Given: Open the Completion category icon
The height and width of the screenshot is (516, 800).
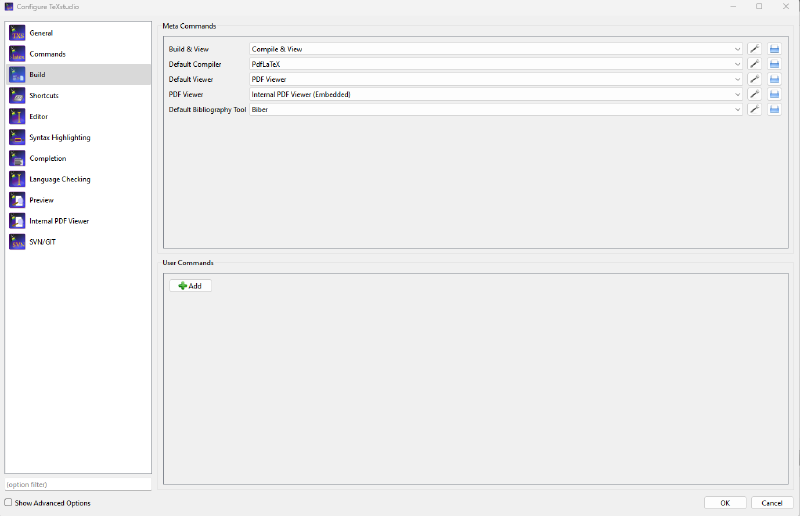Looking at the screenshot, I should pos(17,159).
